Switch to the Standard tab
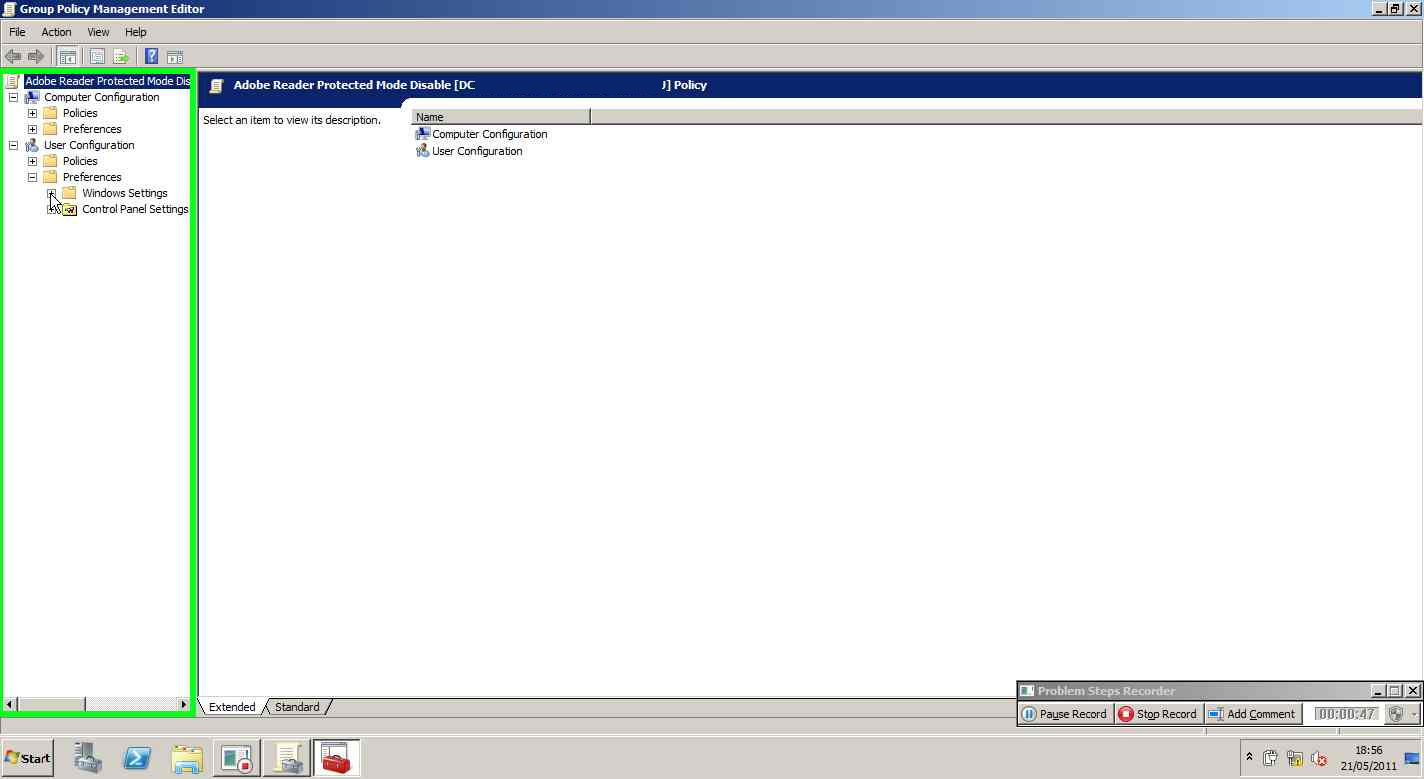 (x=297, y=707)
